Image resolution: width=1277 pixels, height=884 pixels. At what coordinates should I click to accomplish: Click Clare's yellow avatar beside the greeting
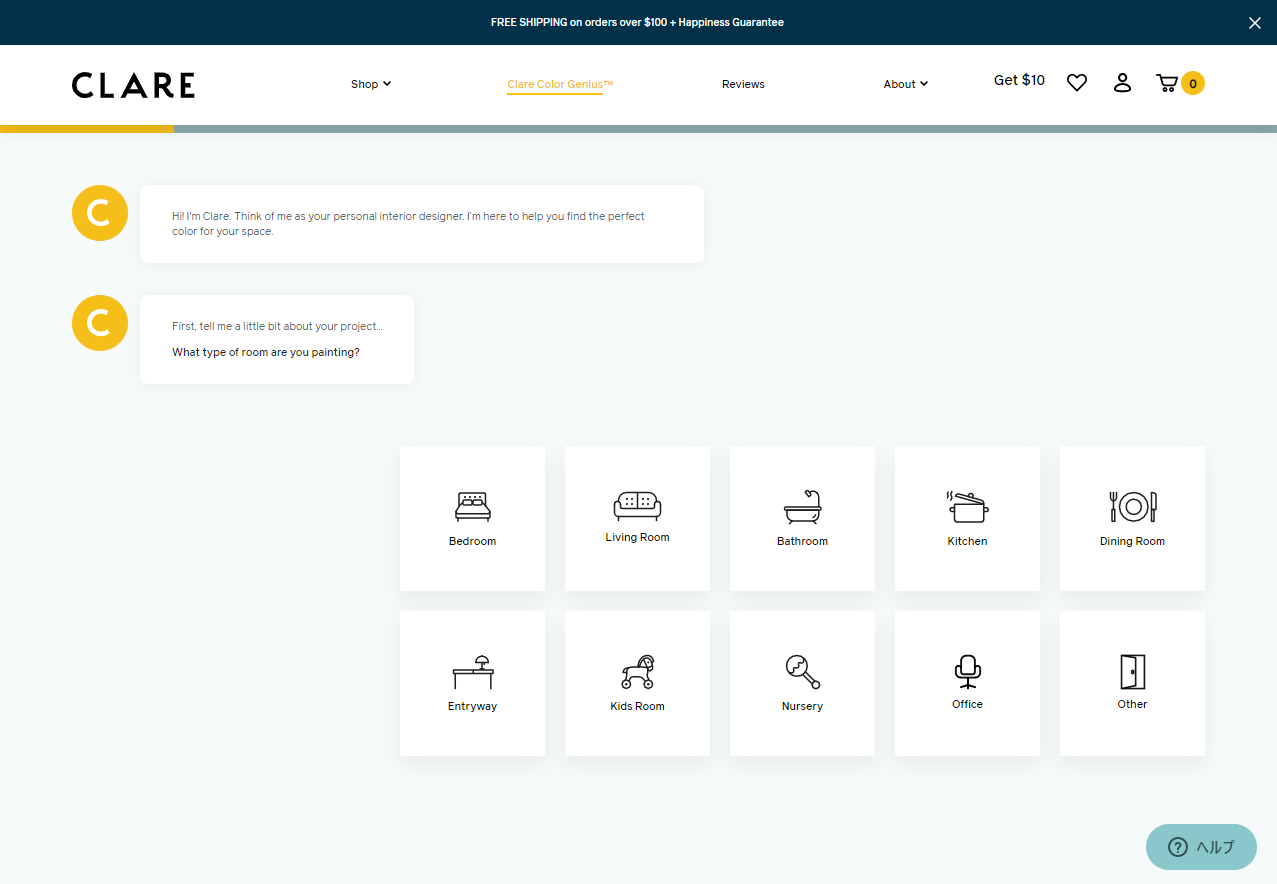(100, 213)
